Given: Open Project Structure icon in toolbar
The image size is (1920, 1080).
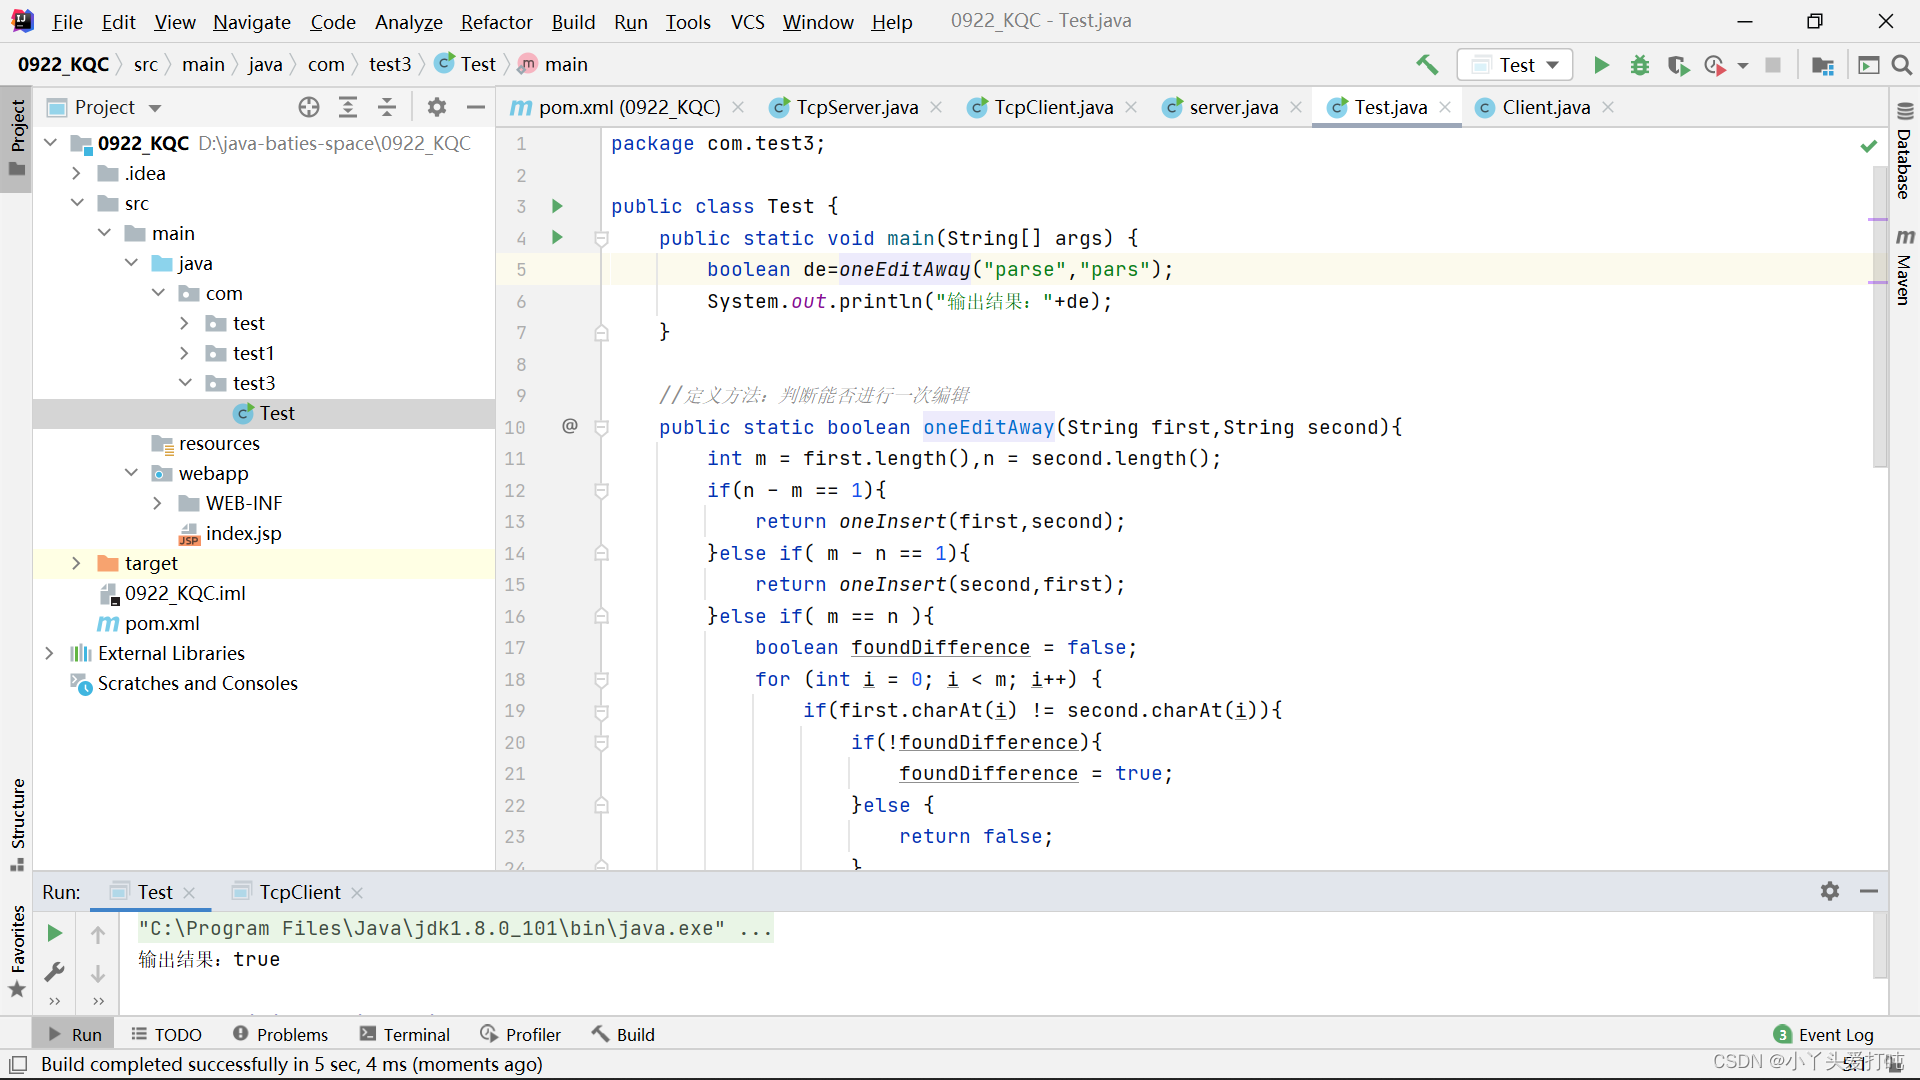Looking at the screenshot, I should [1823, 65].
